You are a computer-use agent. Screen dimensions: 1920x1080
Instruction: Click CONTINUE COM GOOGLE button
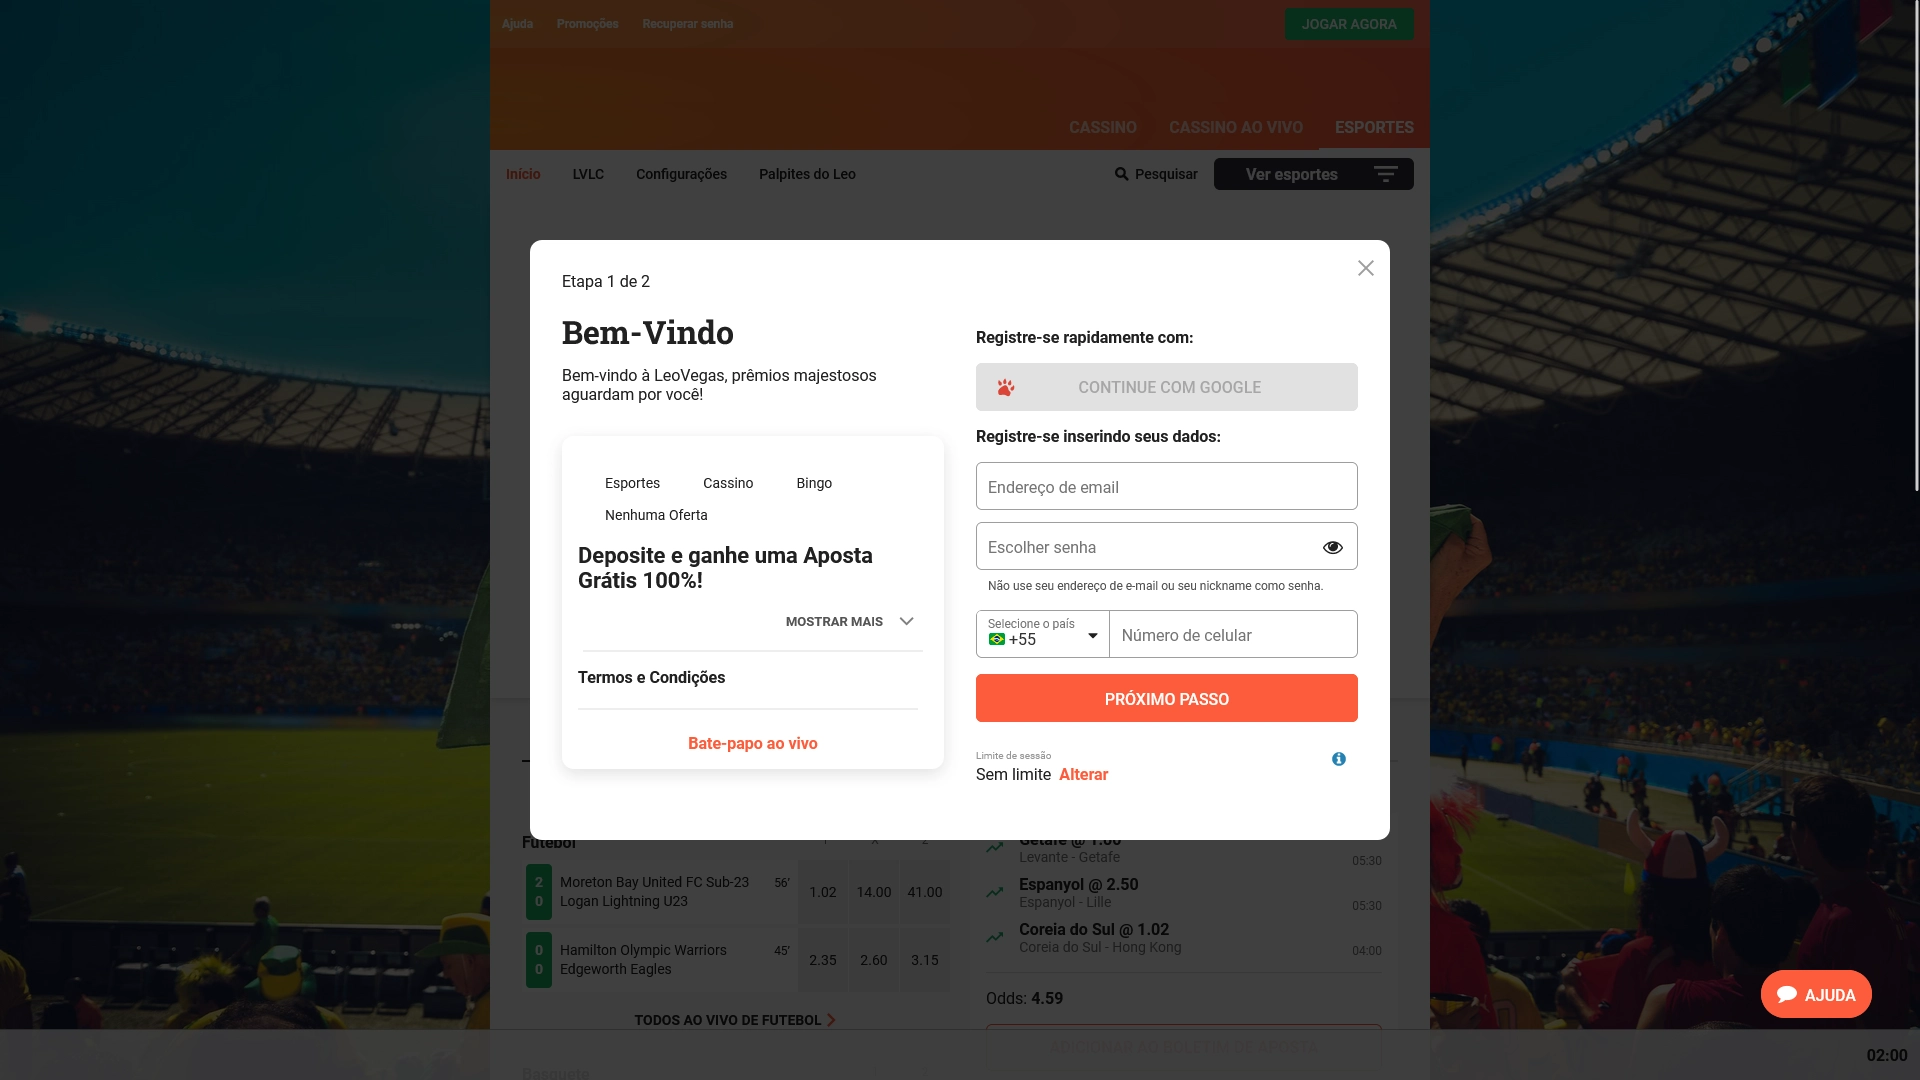pyautogui.click(x=1166, y=386)
